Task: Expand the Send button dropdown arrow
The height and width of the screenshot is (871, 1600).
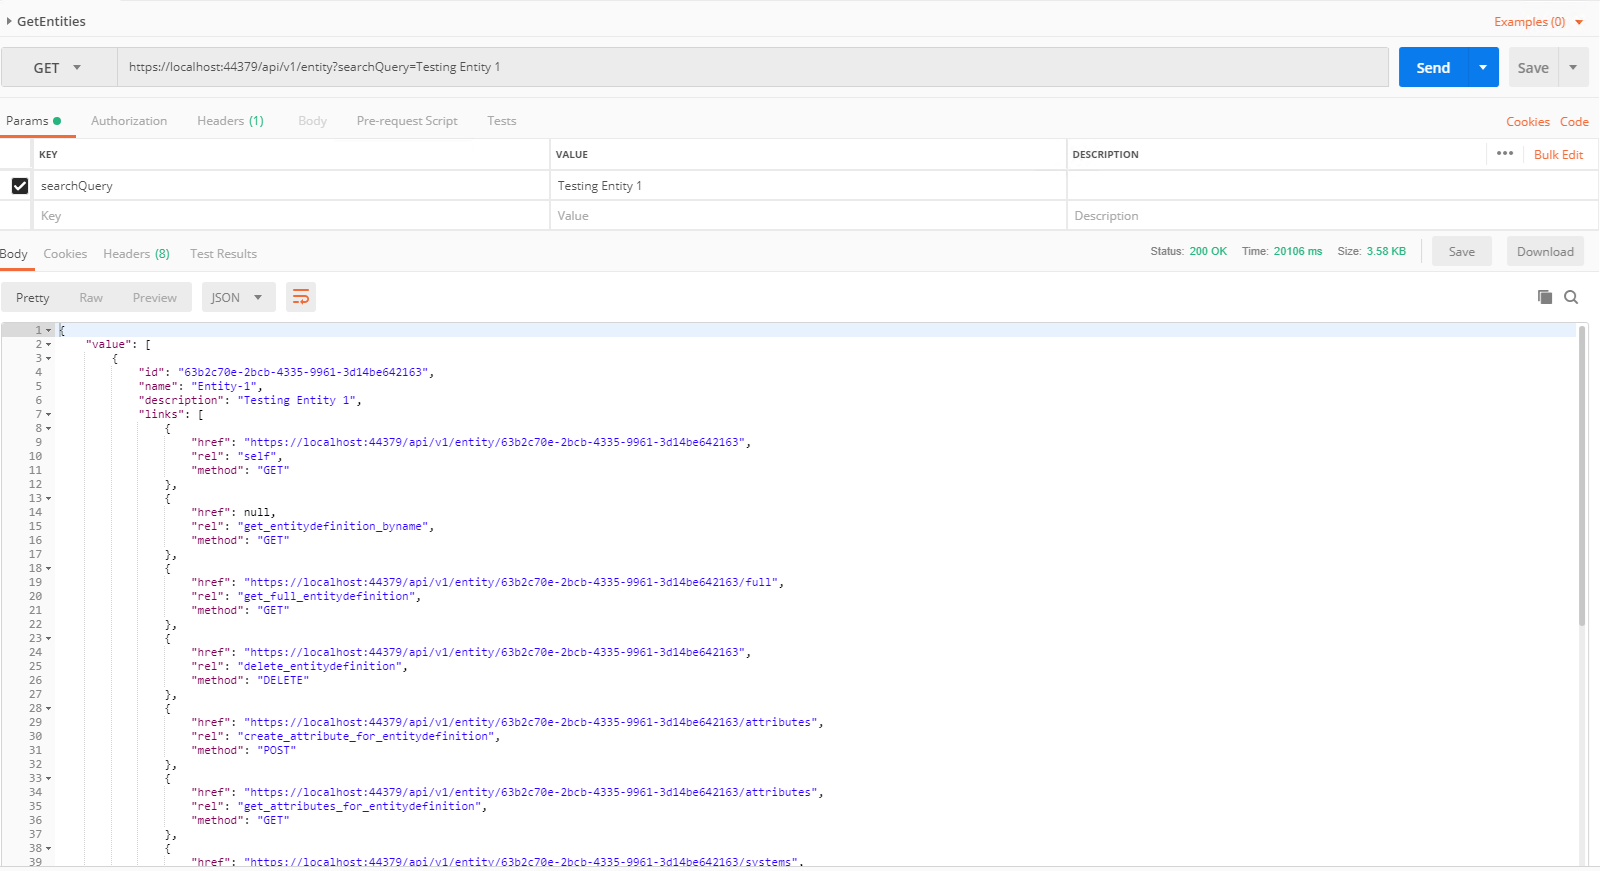Action: (1483, 68)
